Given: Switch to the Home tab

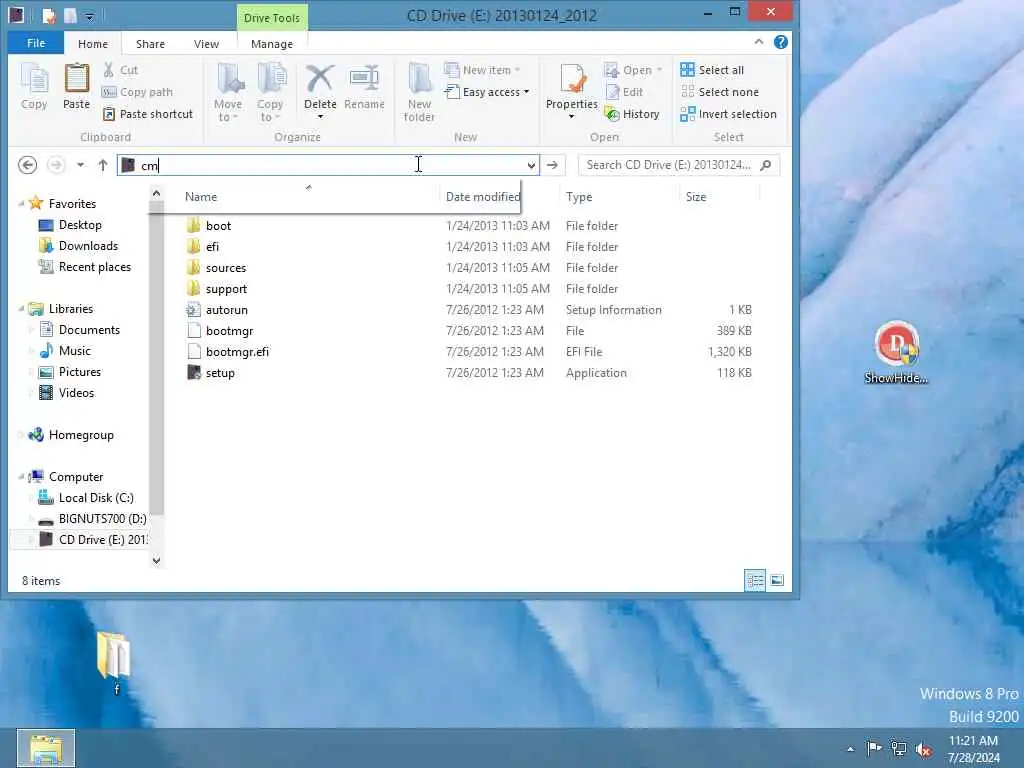Looking at the screenshot, I should click(93, 44).
